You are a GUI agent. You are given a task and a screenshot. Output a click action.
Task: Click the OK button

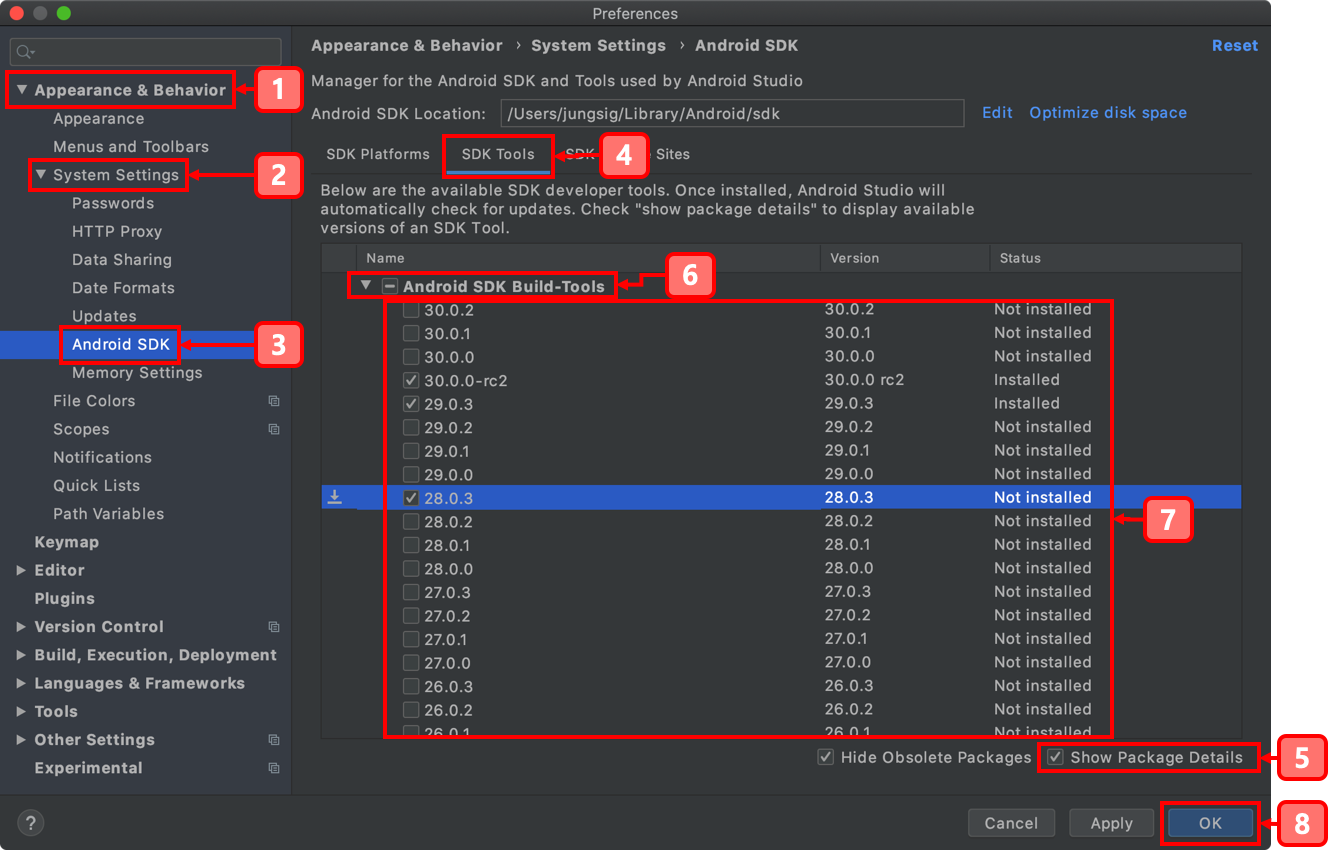click(x=1210, y=824)
